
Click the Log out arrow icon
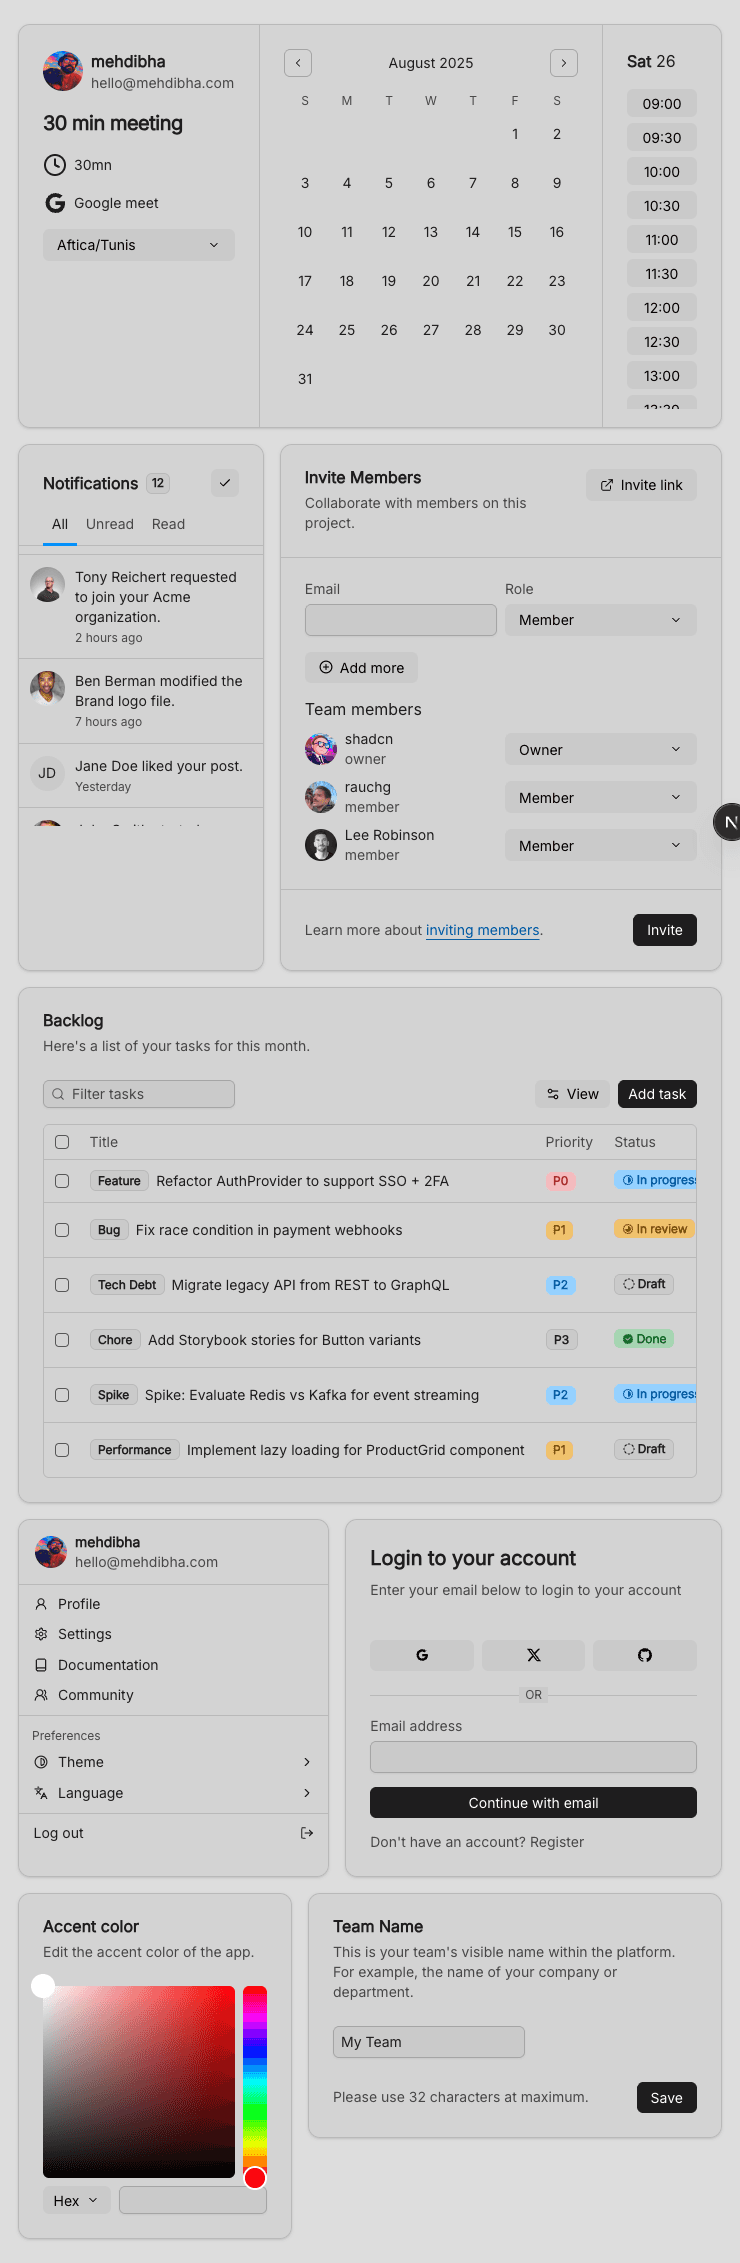point(307,1833)
